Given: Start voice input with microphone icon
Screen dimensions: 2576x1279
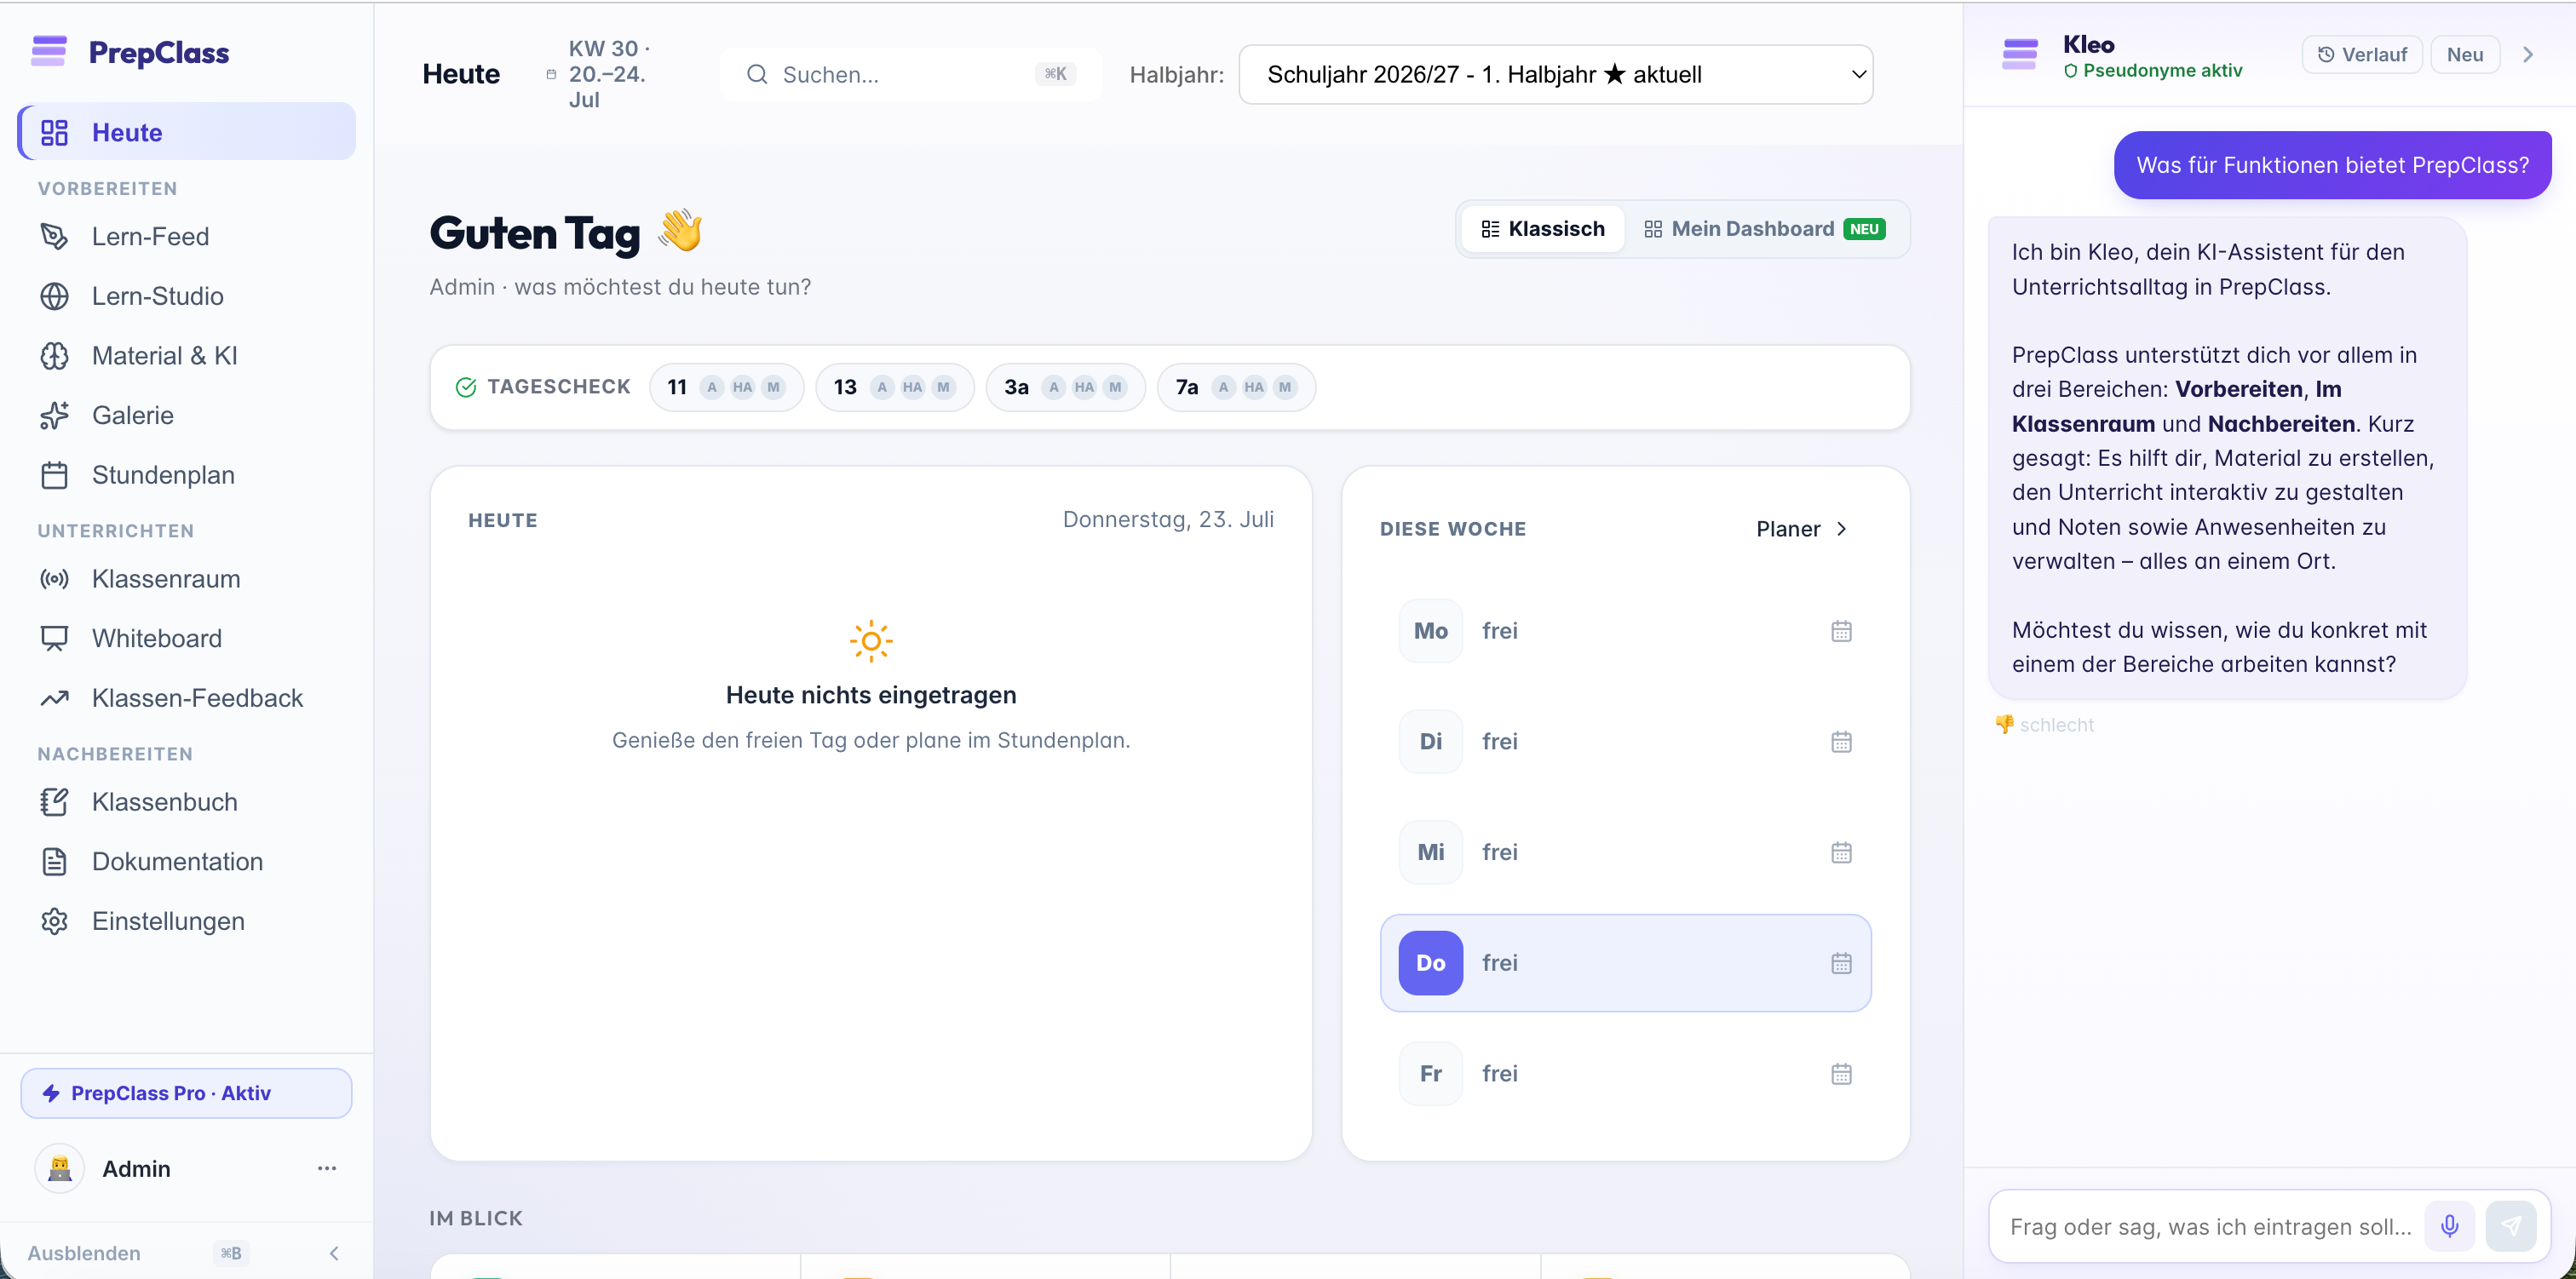Looking at the screenshot, I should [2449, 1226].
